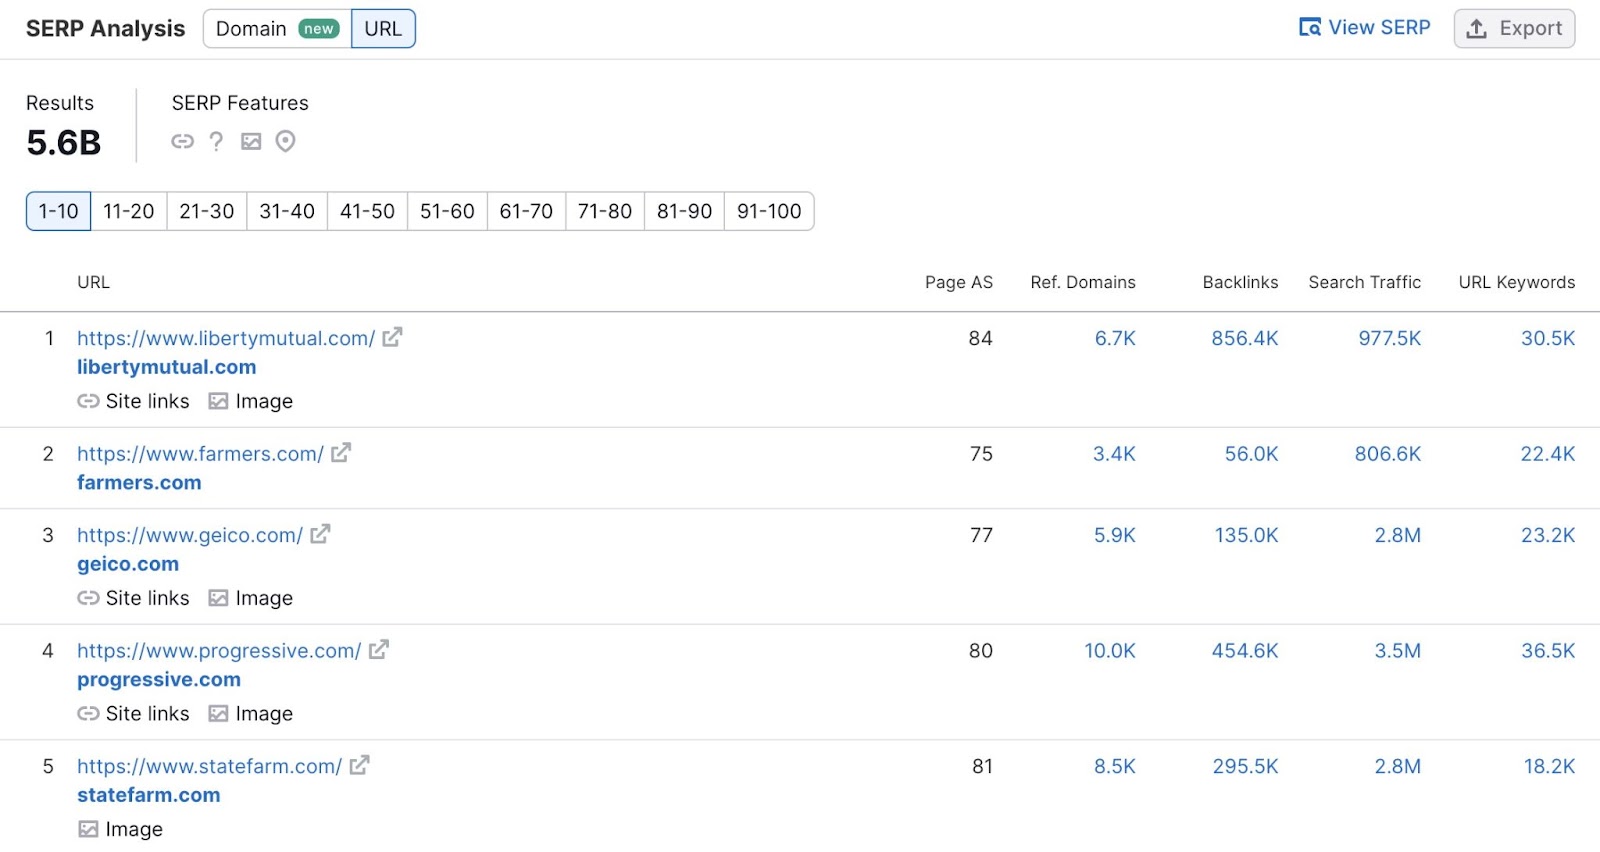Open geico.com 135.0K backlinks
The width and height of the screenshot is (1600, 852).
pos(1247,535)
